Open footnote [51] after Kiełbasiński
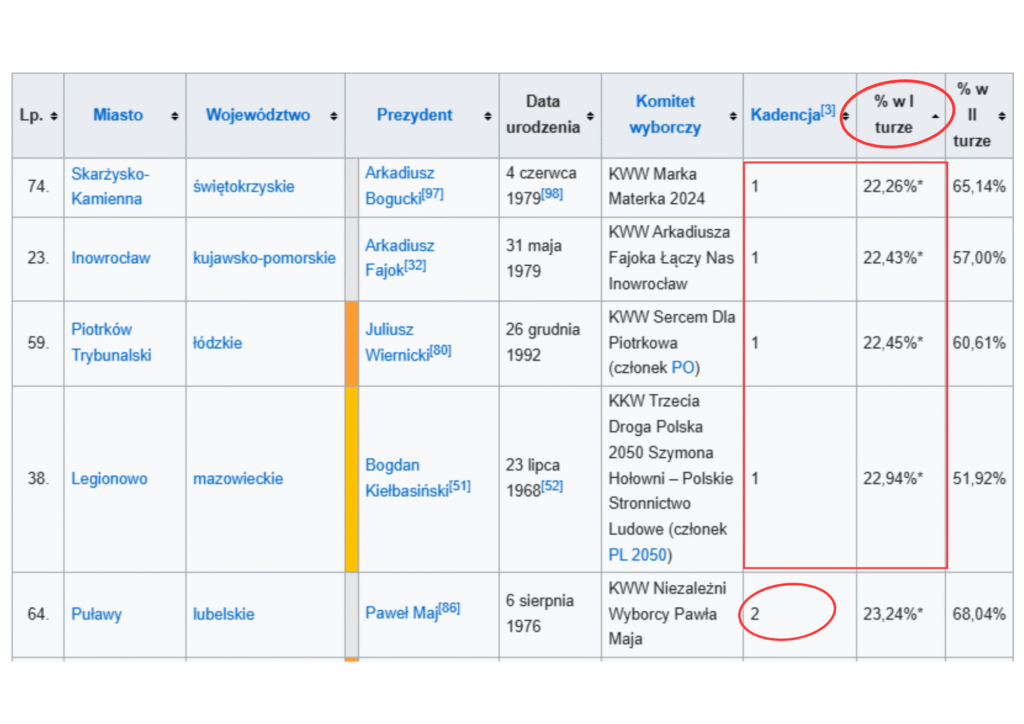 pyautogui.click(x=460, y=486)
